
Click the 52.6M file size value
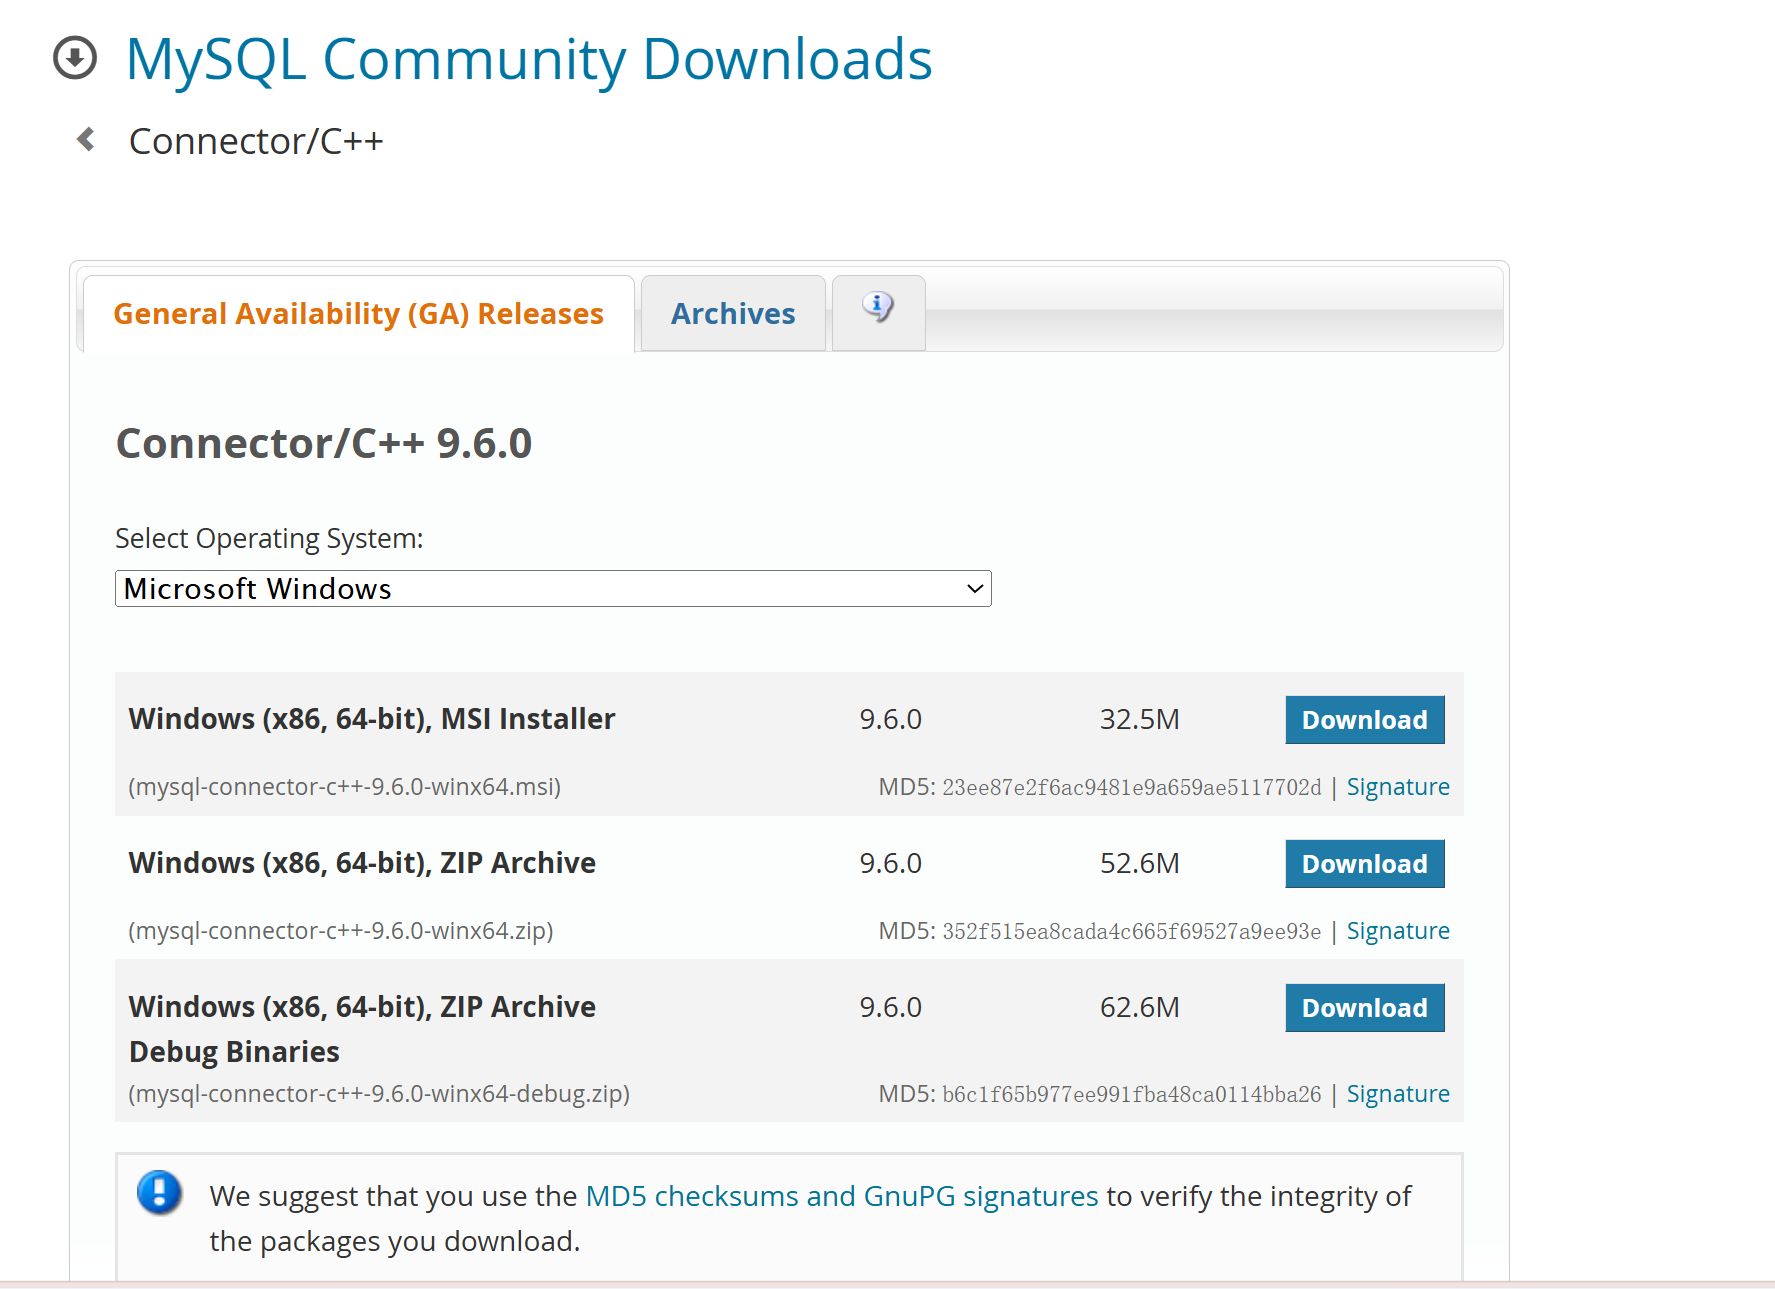[x=1140, y=863]
